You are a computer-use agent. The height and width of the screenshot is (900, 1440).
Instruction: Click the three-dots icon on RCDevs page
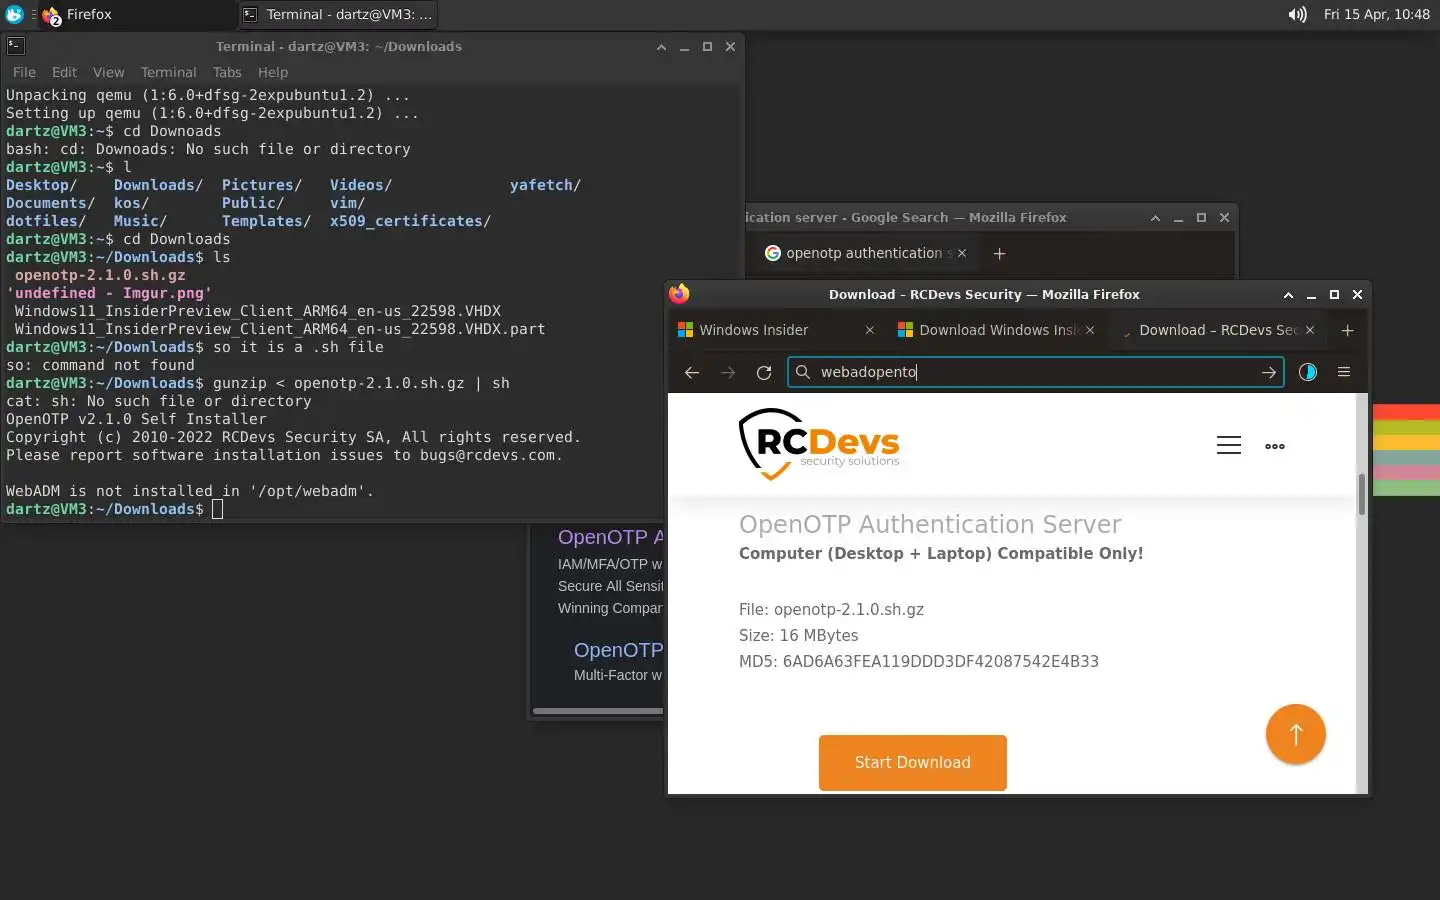1275,446
